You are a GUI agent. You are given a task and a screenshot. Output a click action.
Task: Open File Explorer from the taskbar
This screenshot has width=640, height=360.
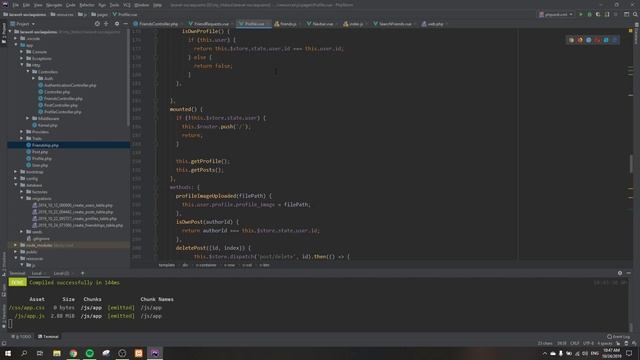[57, 353]
